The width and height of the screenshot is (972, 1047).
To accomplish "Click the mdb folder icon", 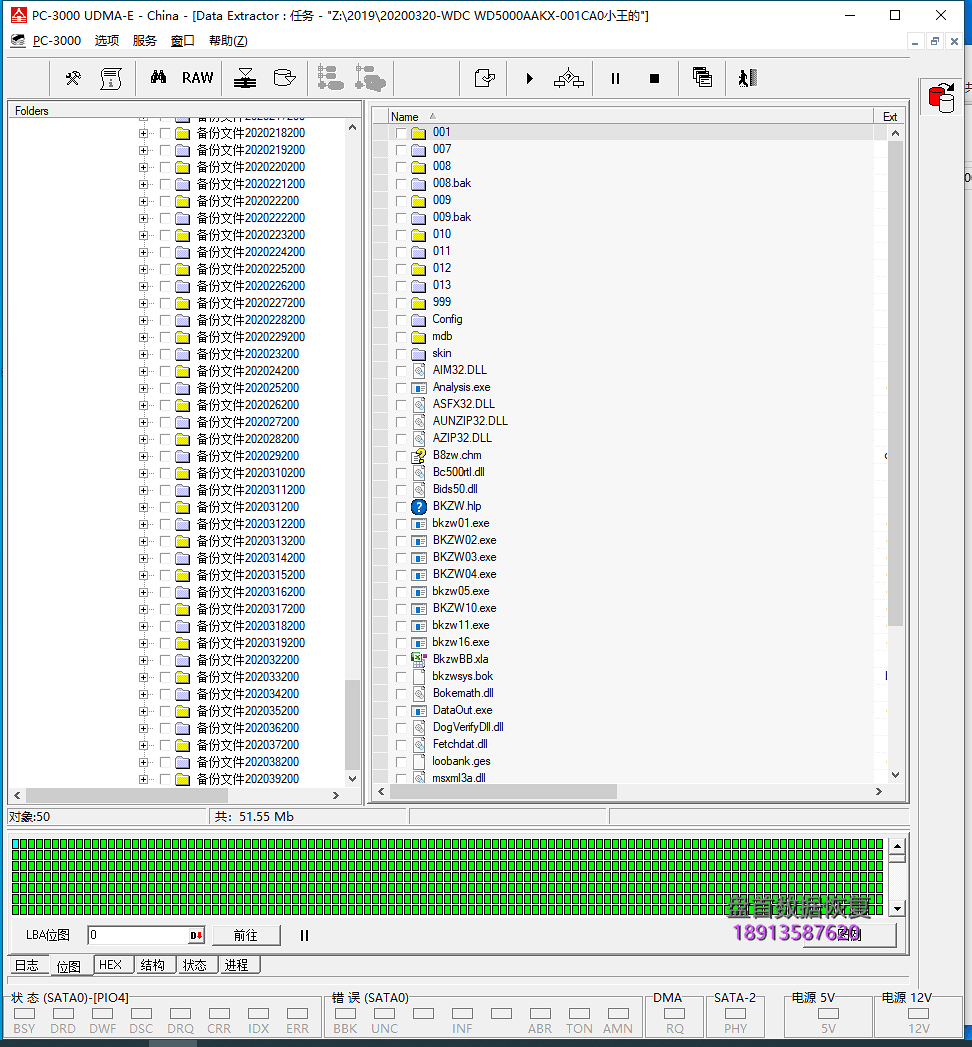I will point(419,337).
